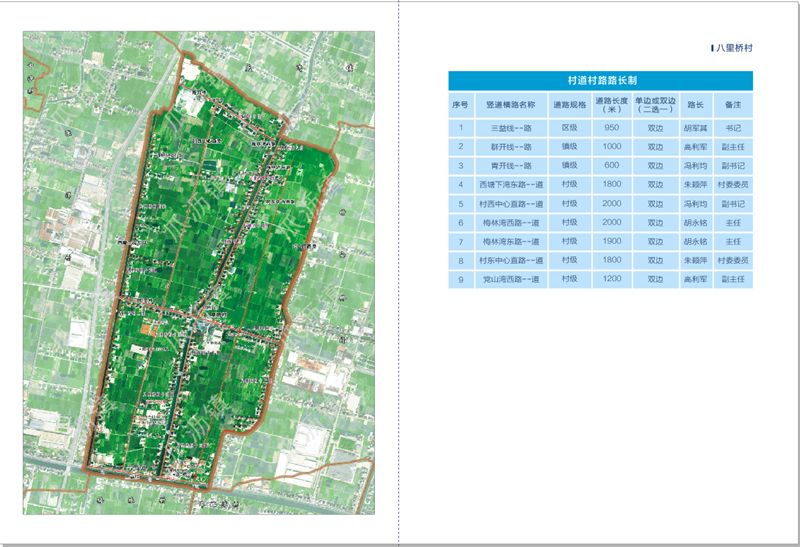This screenshot has height=547, width=800.
Task: Click the 村道村路路长制 table title banner
Action: click(600, 80)
